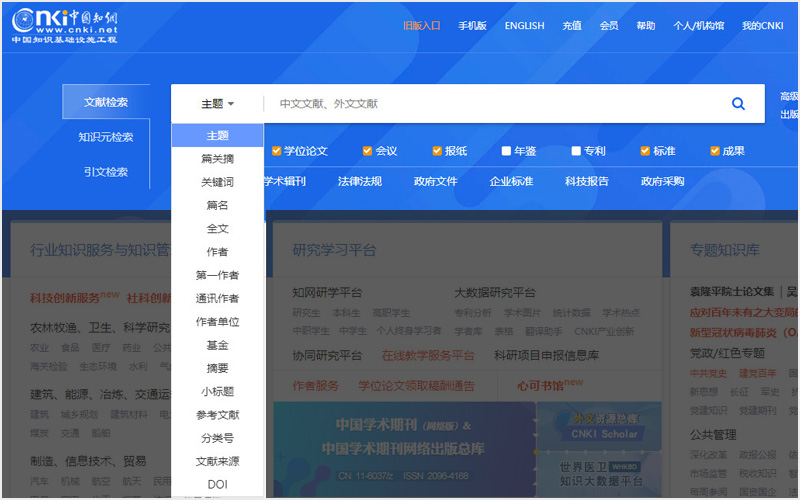Open the 会员 page
Image resolution: width=800 pixels, height=500 pixels.
click(x=609, y=26)
